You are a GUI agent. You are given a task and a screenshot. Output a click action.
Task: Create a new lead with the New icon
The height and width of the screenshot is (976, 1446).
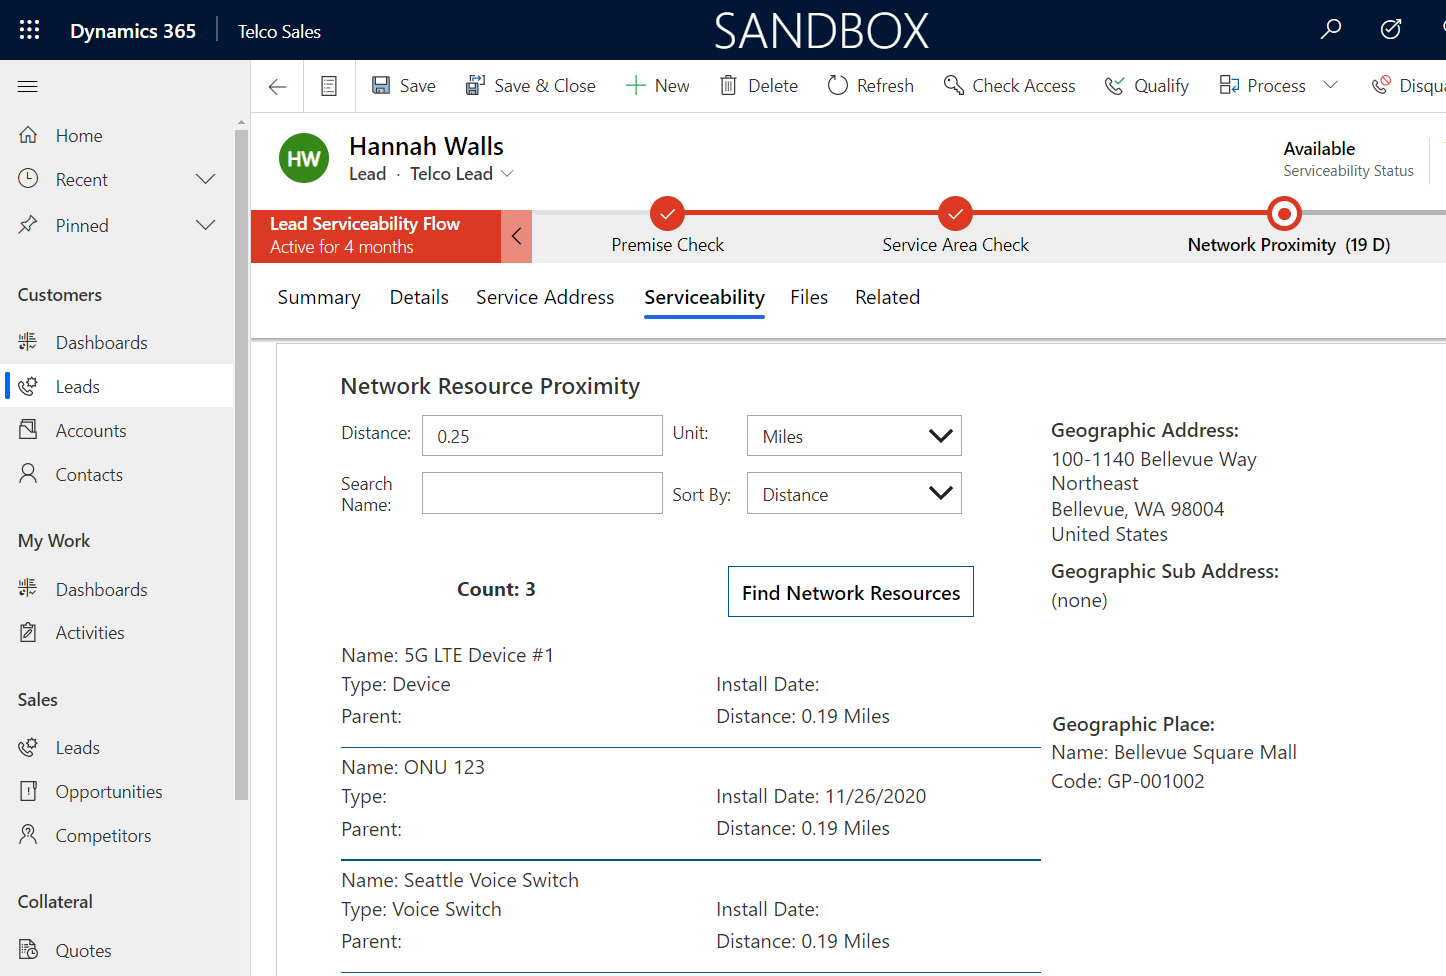[656, 85]
